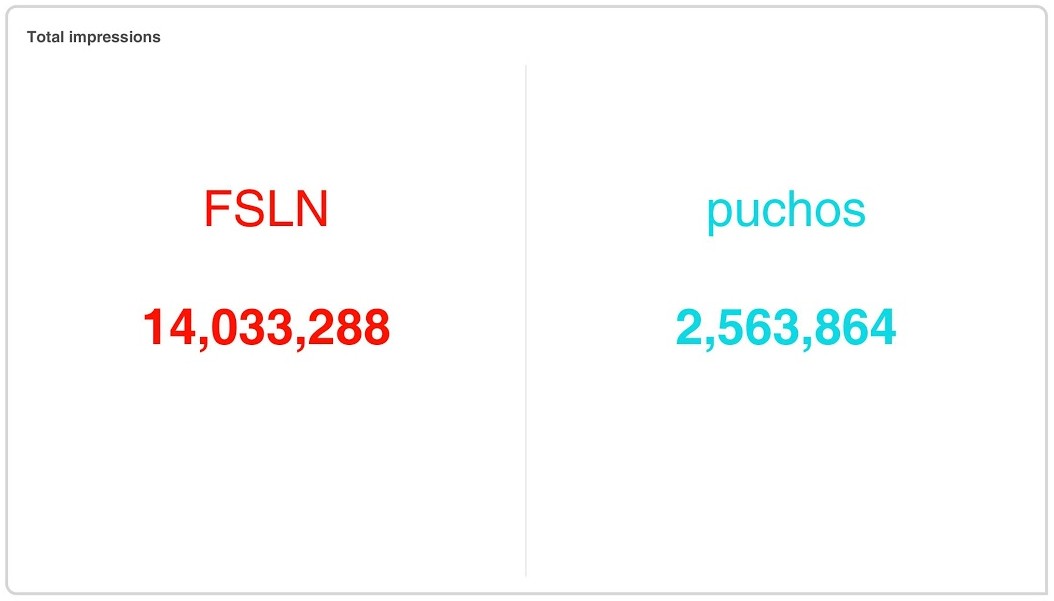This screenshot has height=601, width=1054.
Task: Click the word "Total" in the title
Action: [x=45, y=37]
